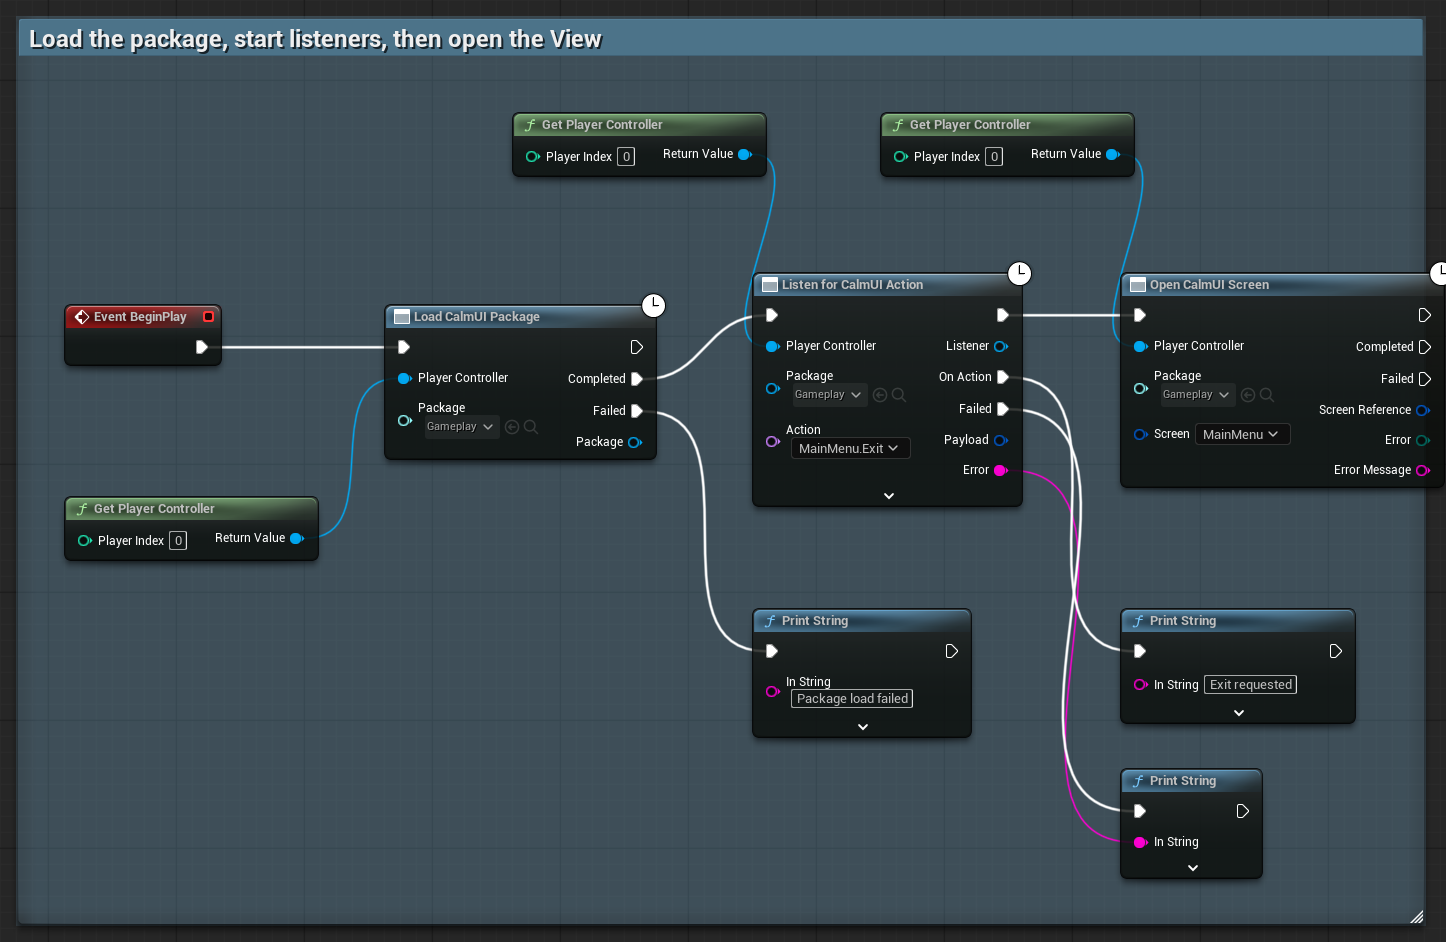Click the Return Value pin of the lower-left Get Player Controller
1446x942 pixels.
click(297, 538)
